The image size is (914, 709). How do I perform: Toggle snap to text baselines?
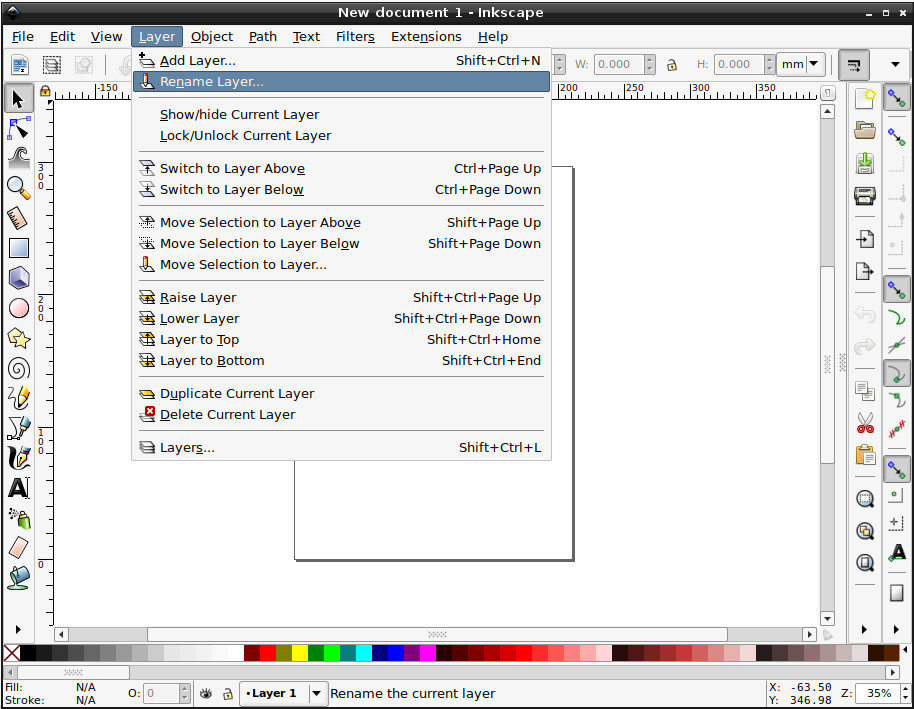coord(897,553)
